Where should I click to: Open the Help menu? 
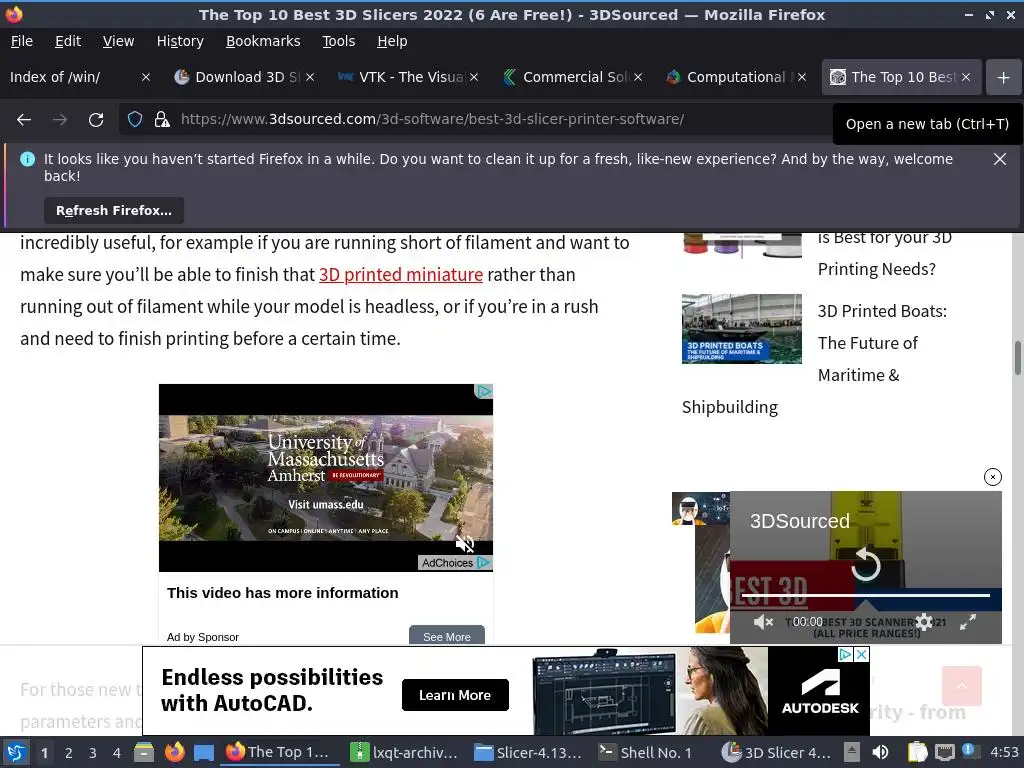click(392, 41)
